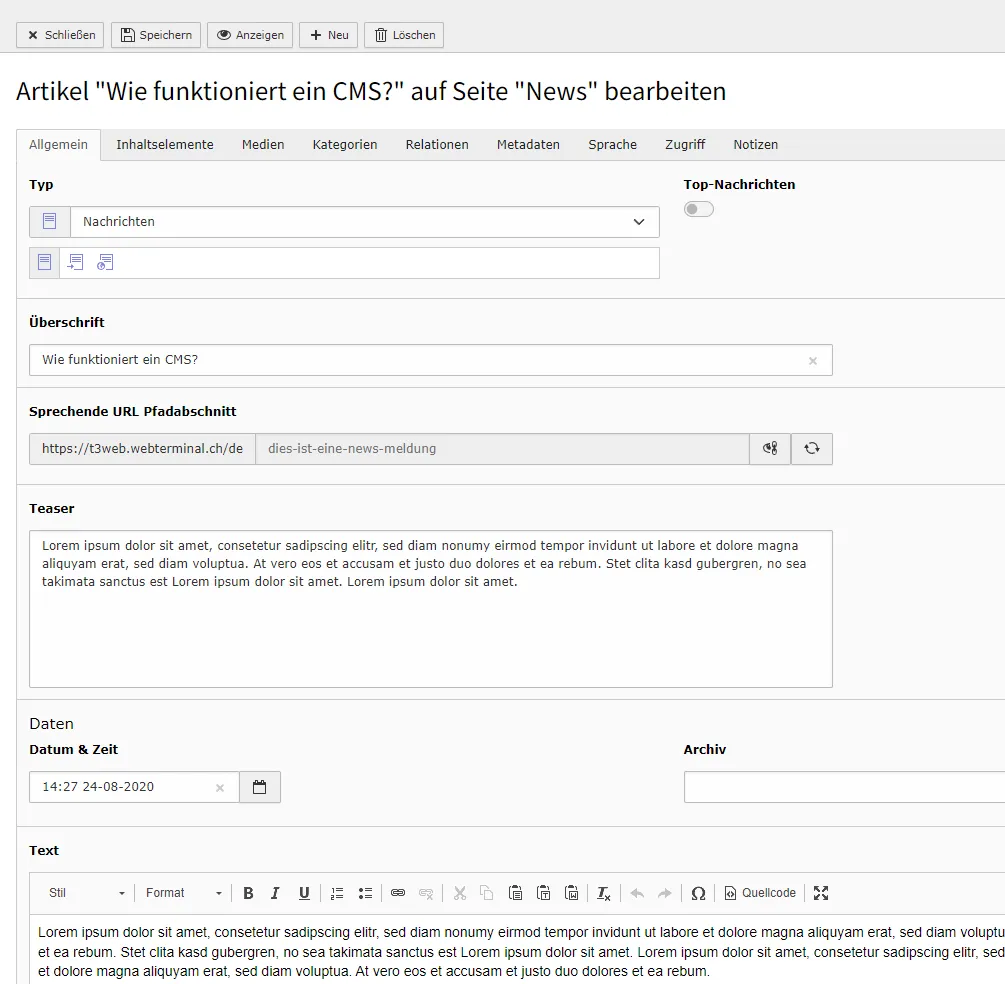Open the Typ dropdown showing Nachrichten
This screenshot has width=1005, height=984.
tap(365, 222)
